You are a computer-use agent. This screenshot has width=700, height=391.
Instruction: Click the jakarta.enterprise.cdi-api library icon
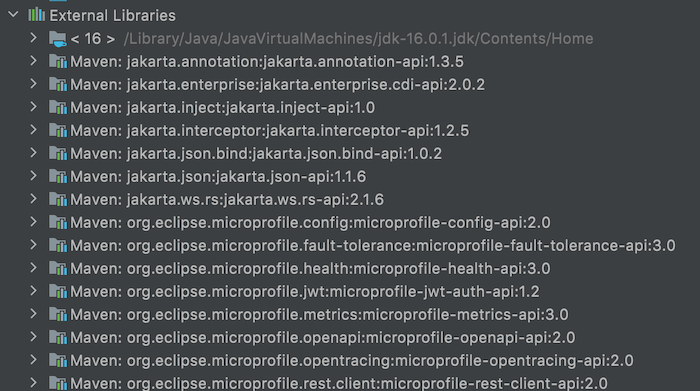pos(58,84)
